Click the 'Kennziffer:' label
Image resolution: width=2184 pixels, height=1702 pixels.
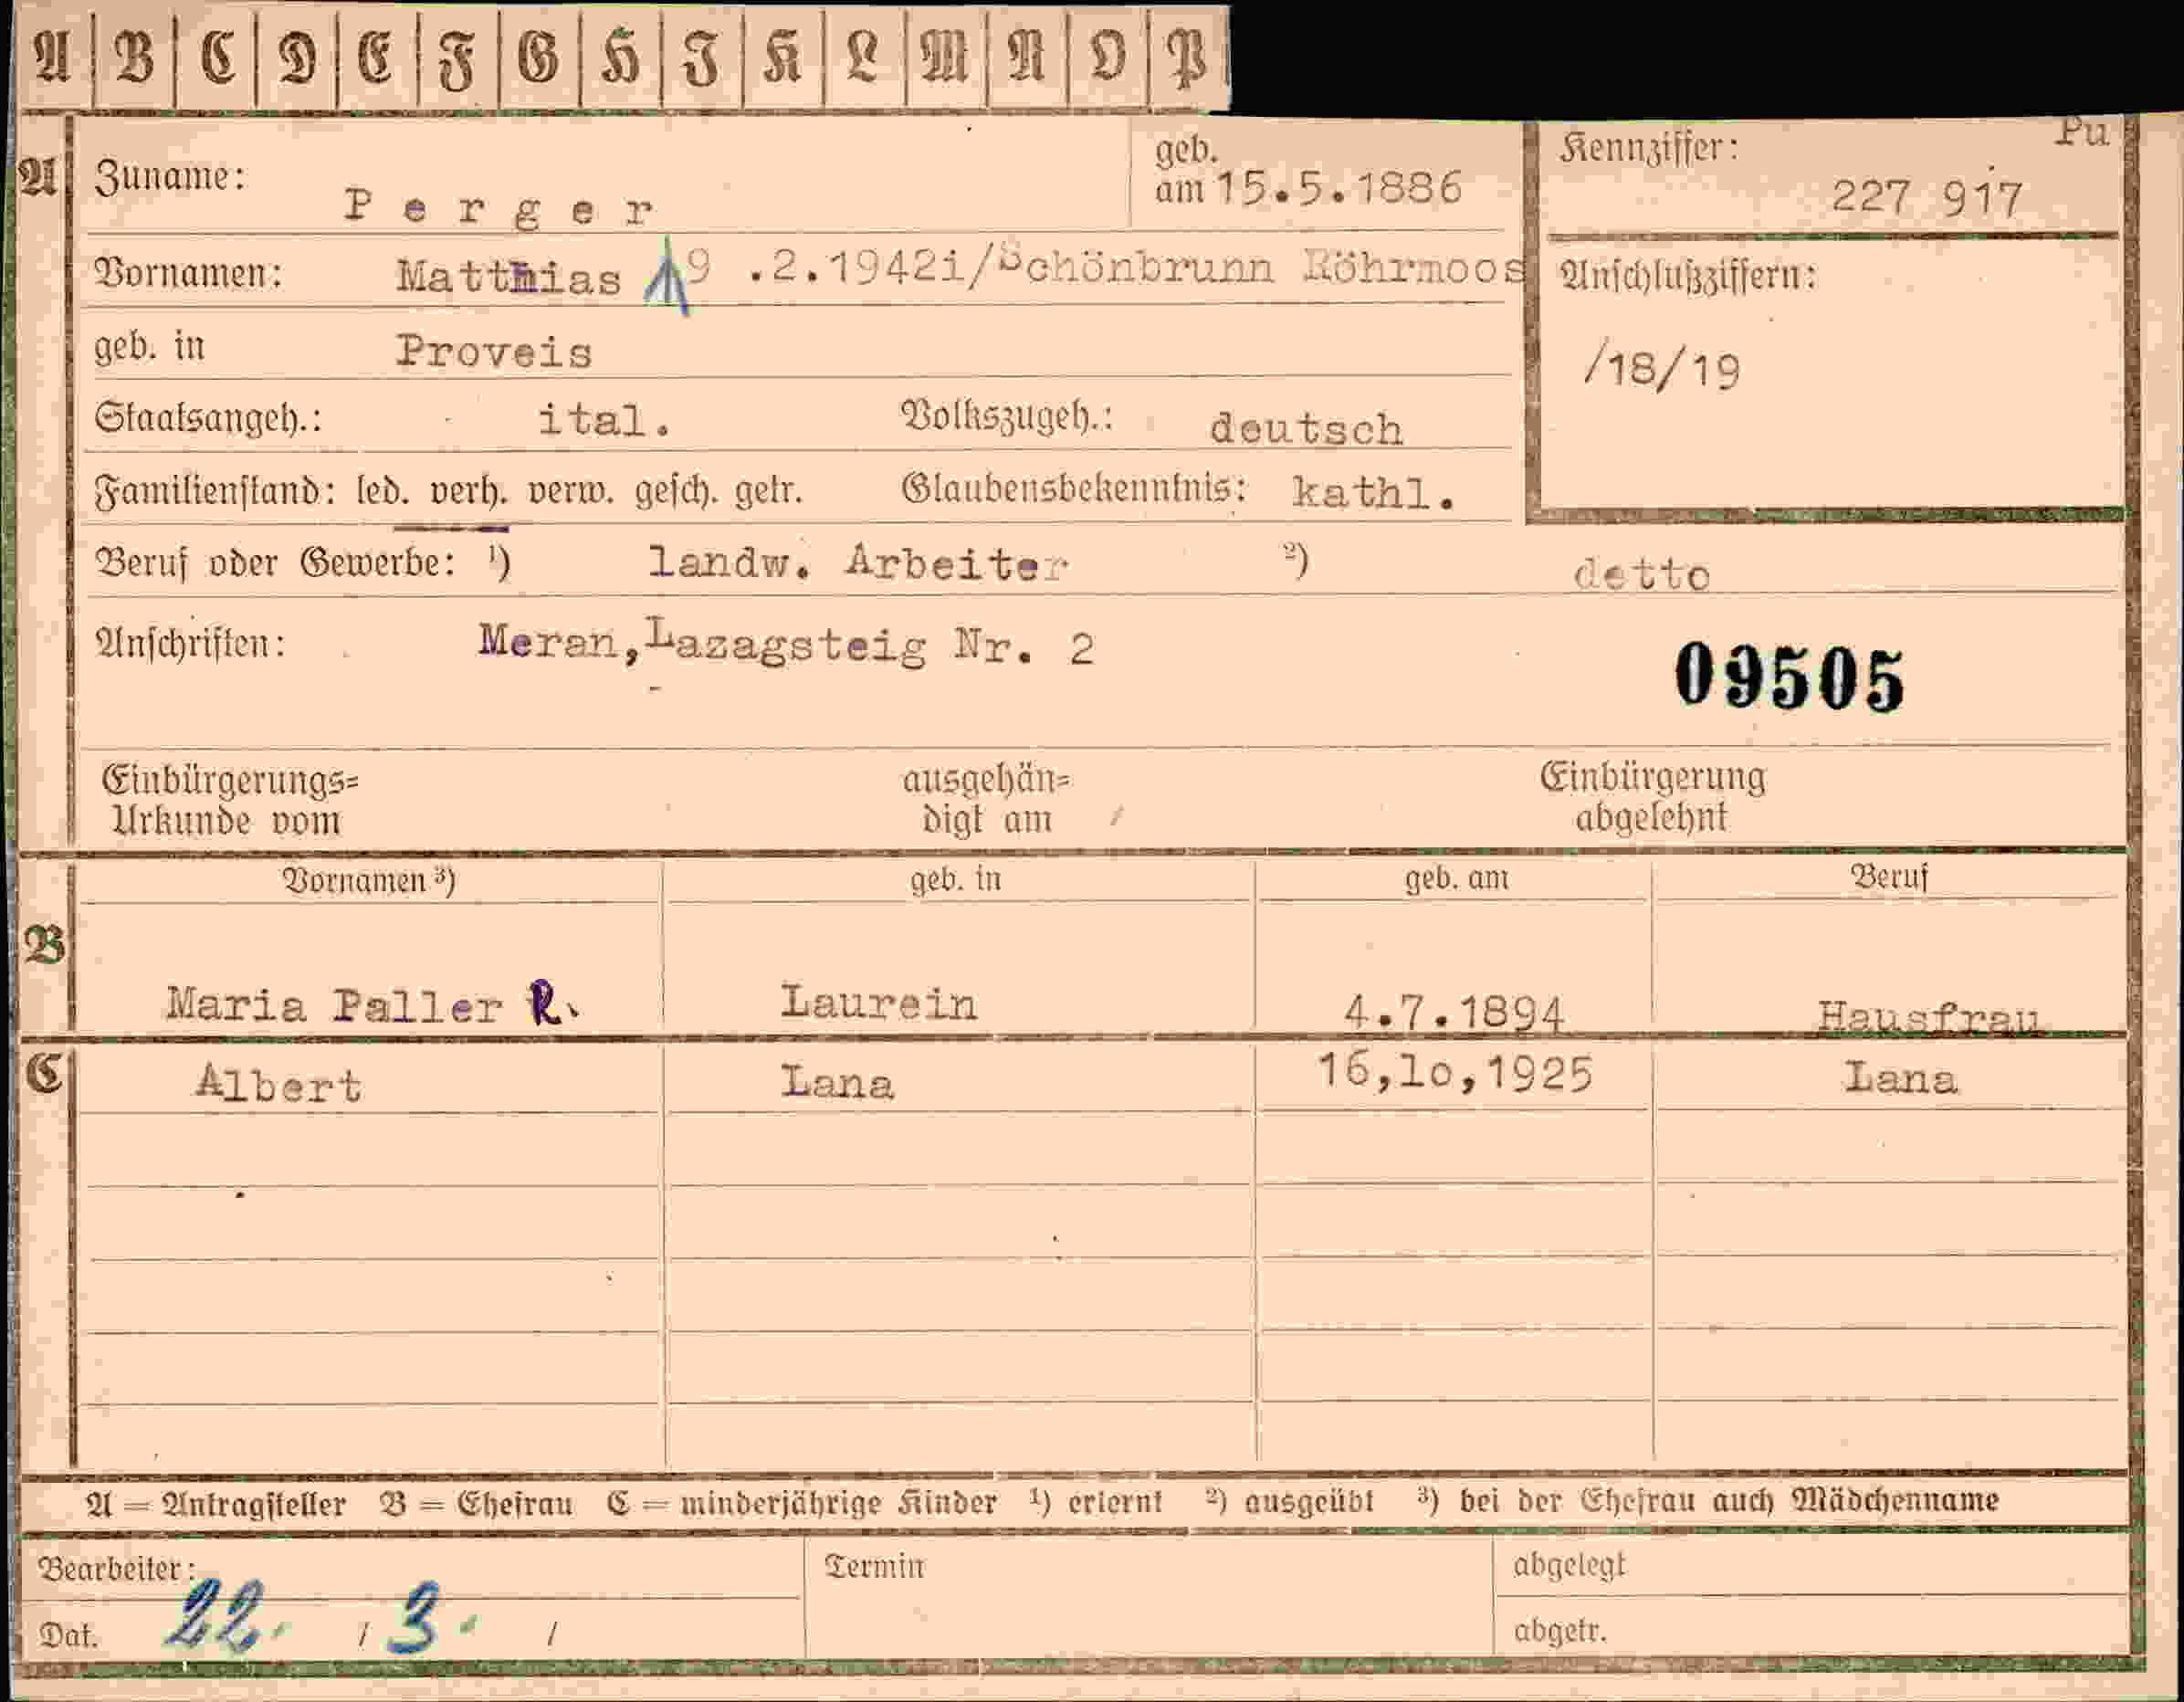pyautogui.click(x=1648, y=148)
